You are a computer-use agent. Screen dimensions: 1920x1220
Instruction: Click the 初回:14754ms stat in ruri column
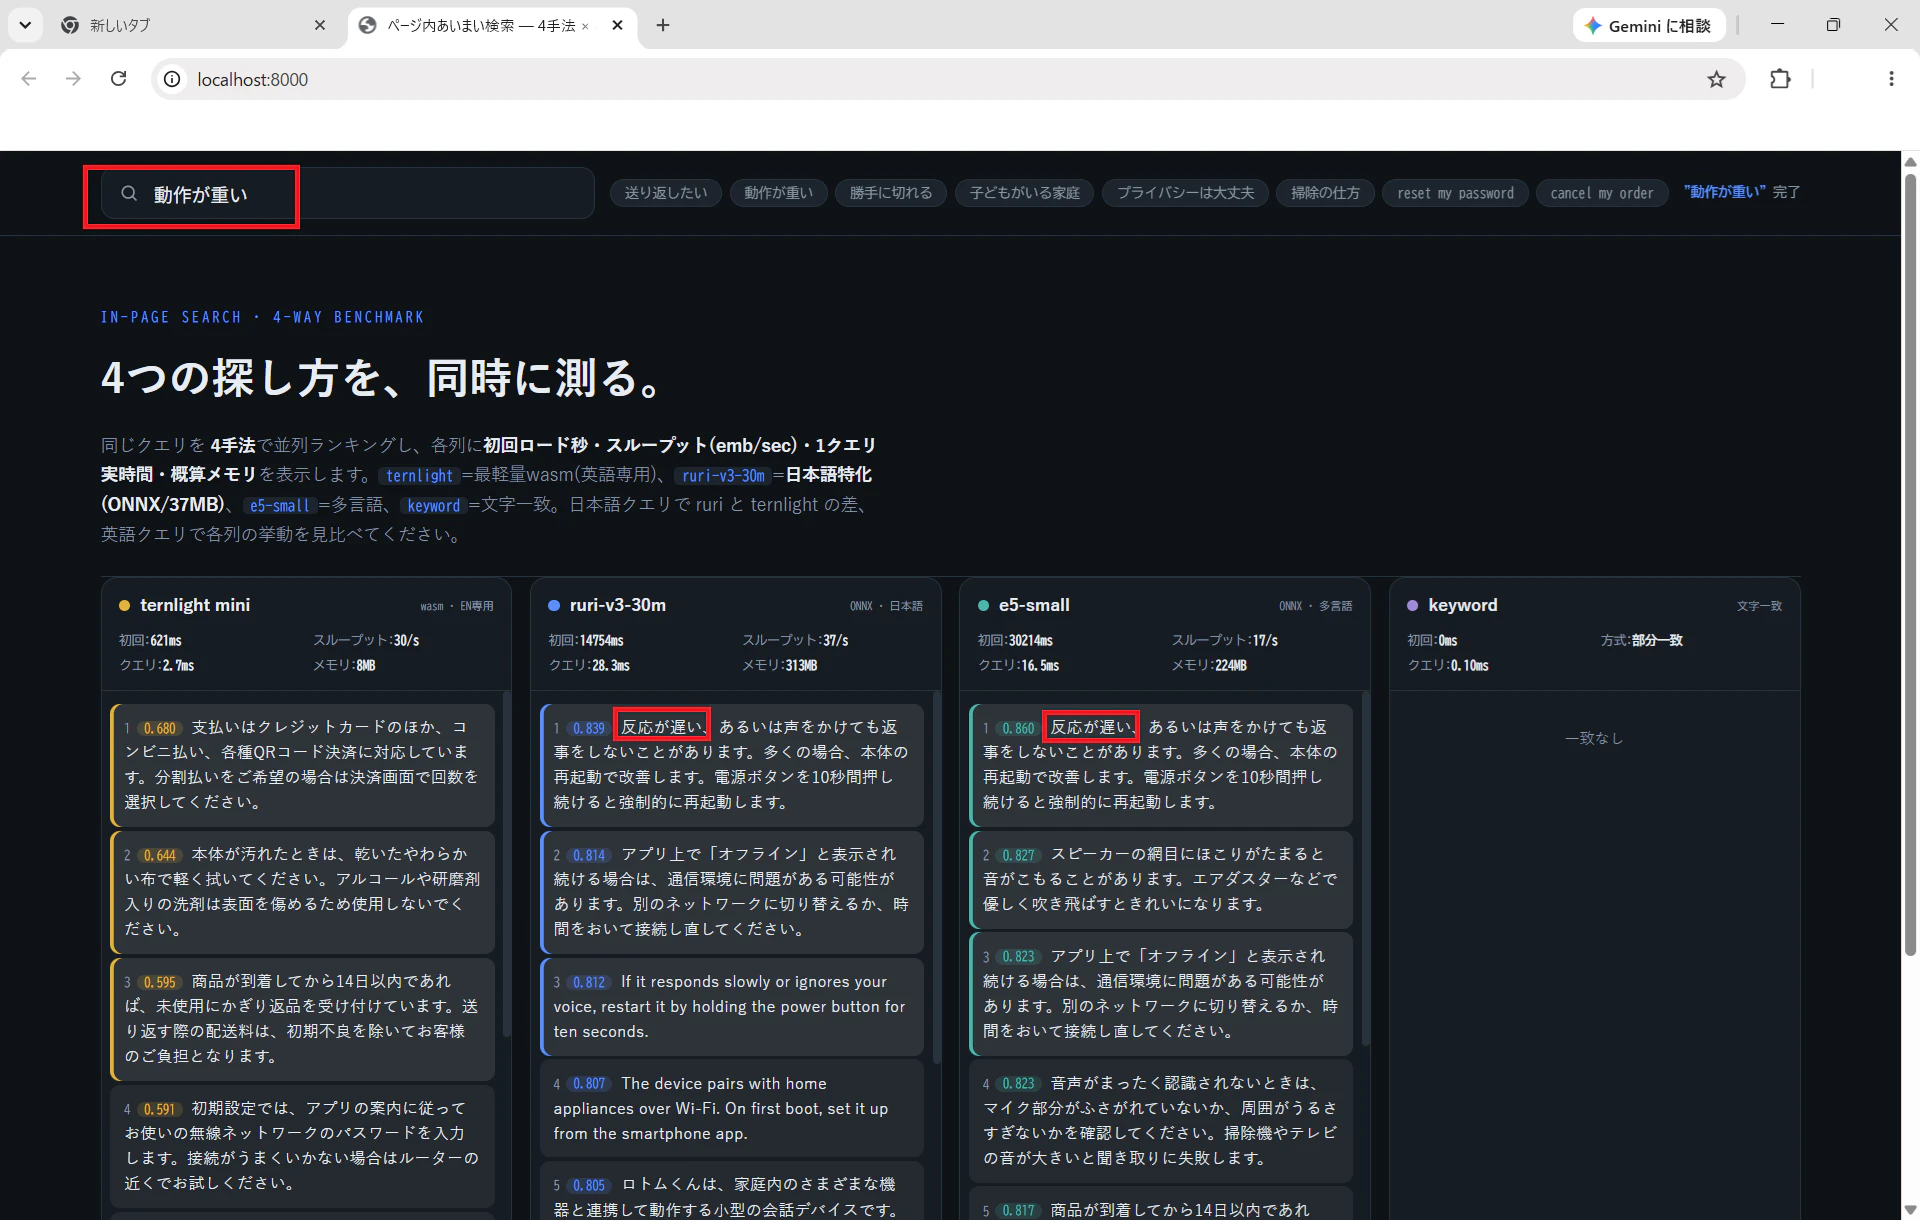point(586,640)
